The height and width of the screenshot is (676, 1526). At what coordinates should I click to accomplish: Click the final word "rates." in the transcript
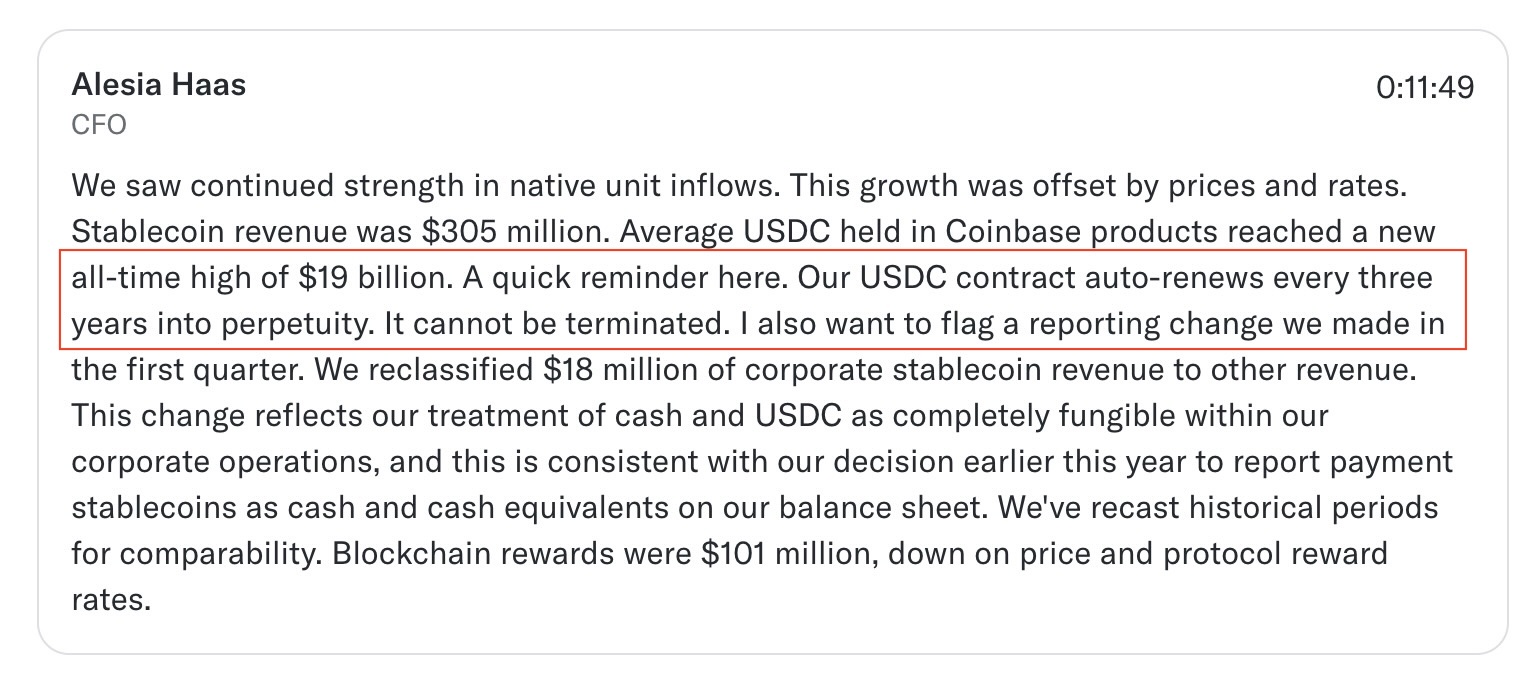click(x=111, y=600)
